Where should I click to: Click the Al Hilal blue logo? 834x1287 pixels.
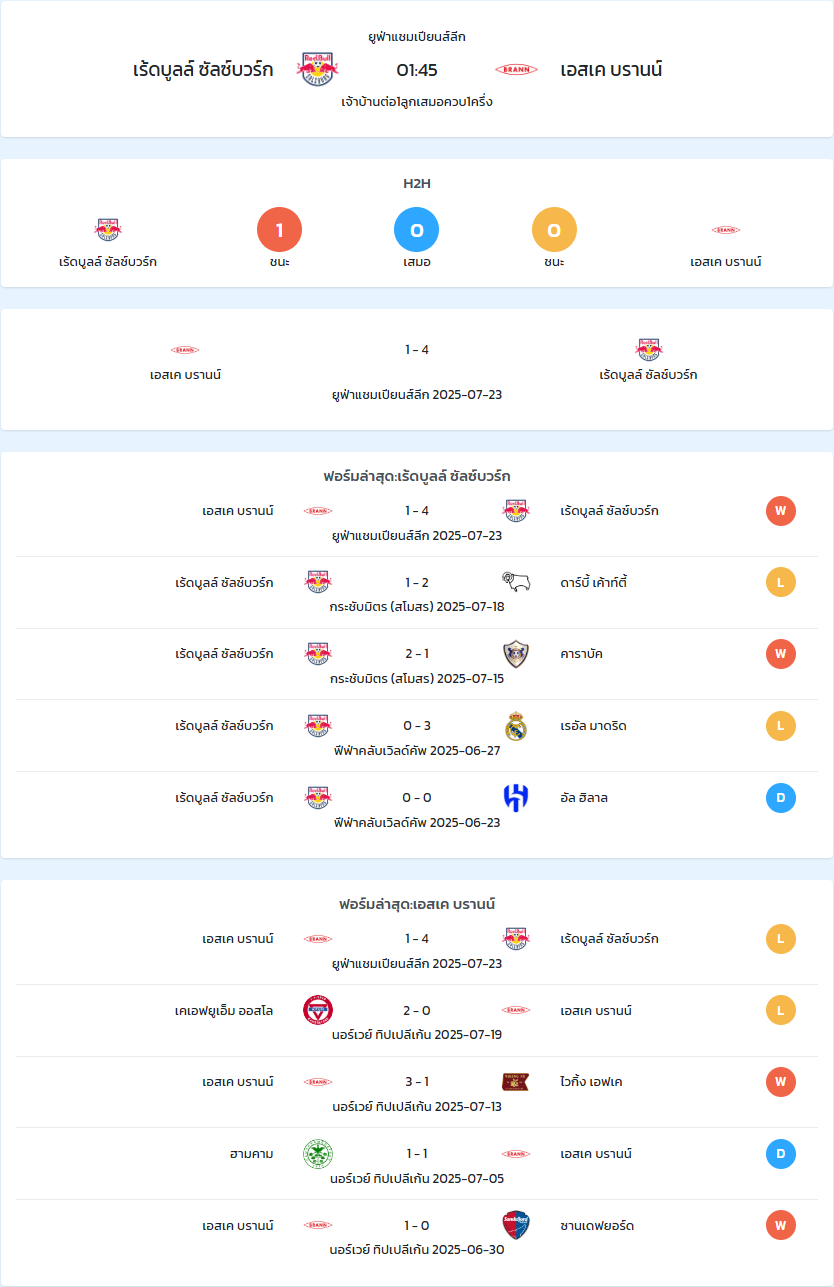click(516, 797)
